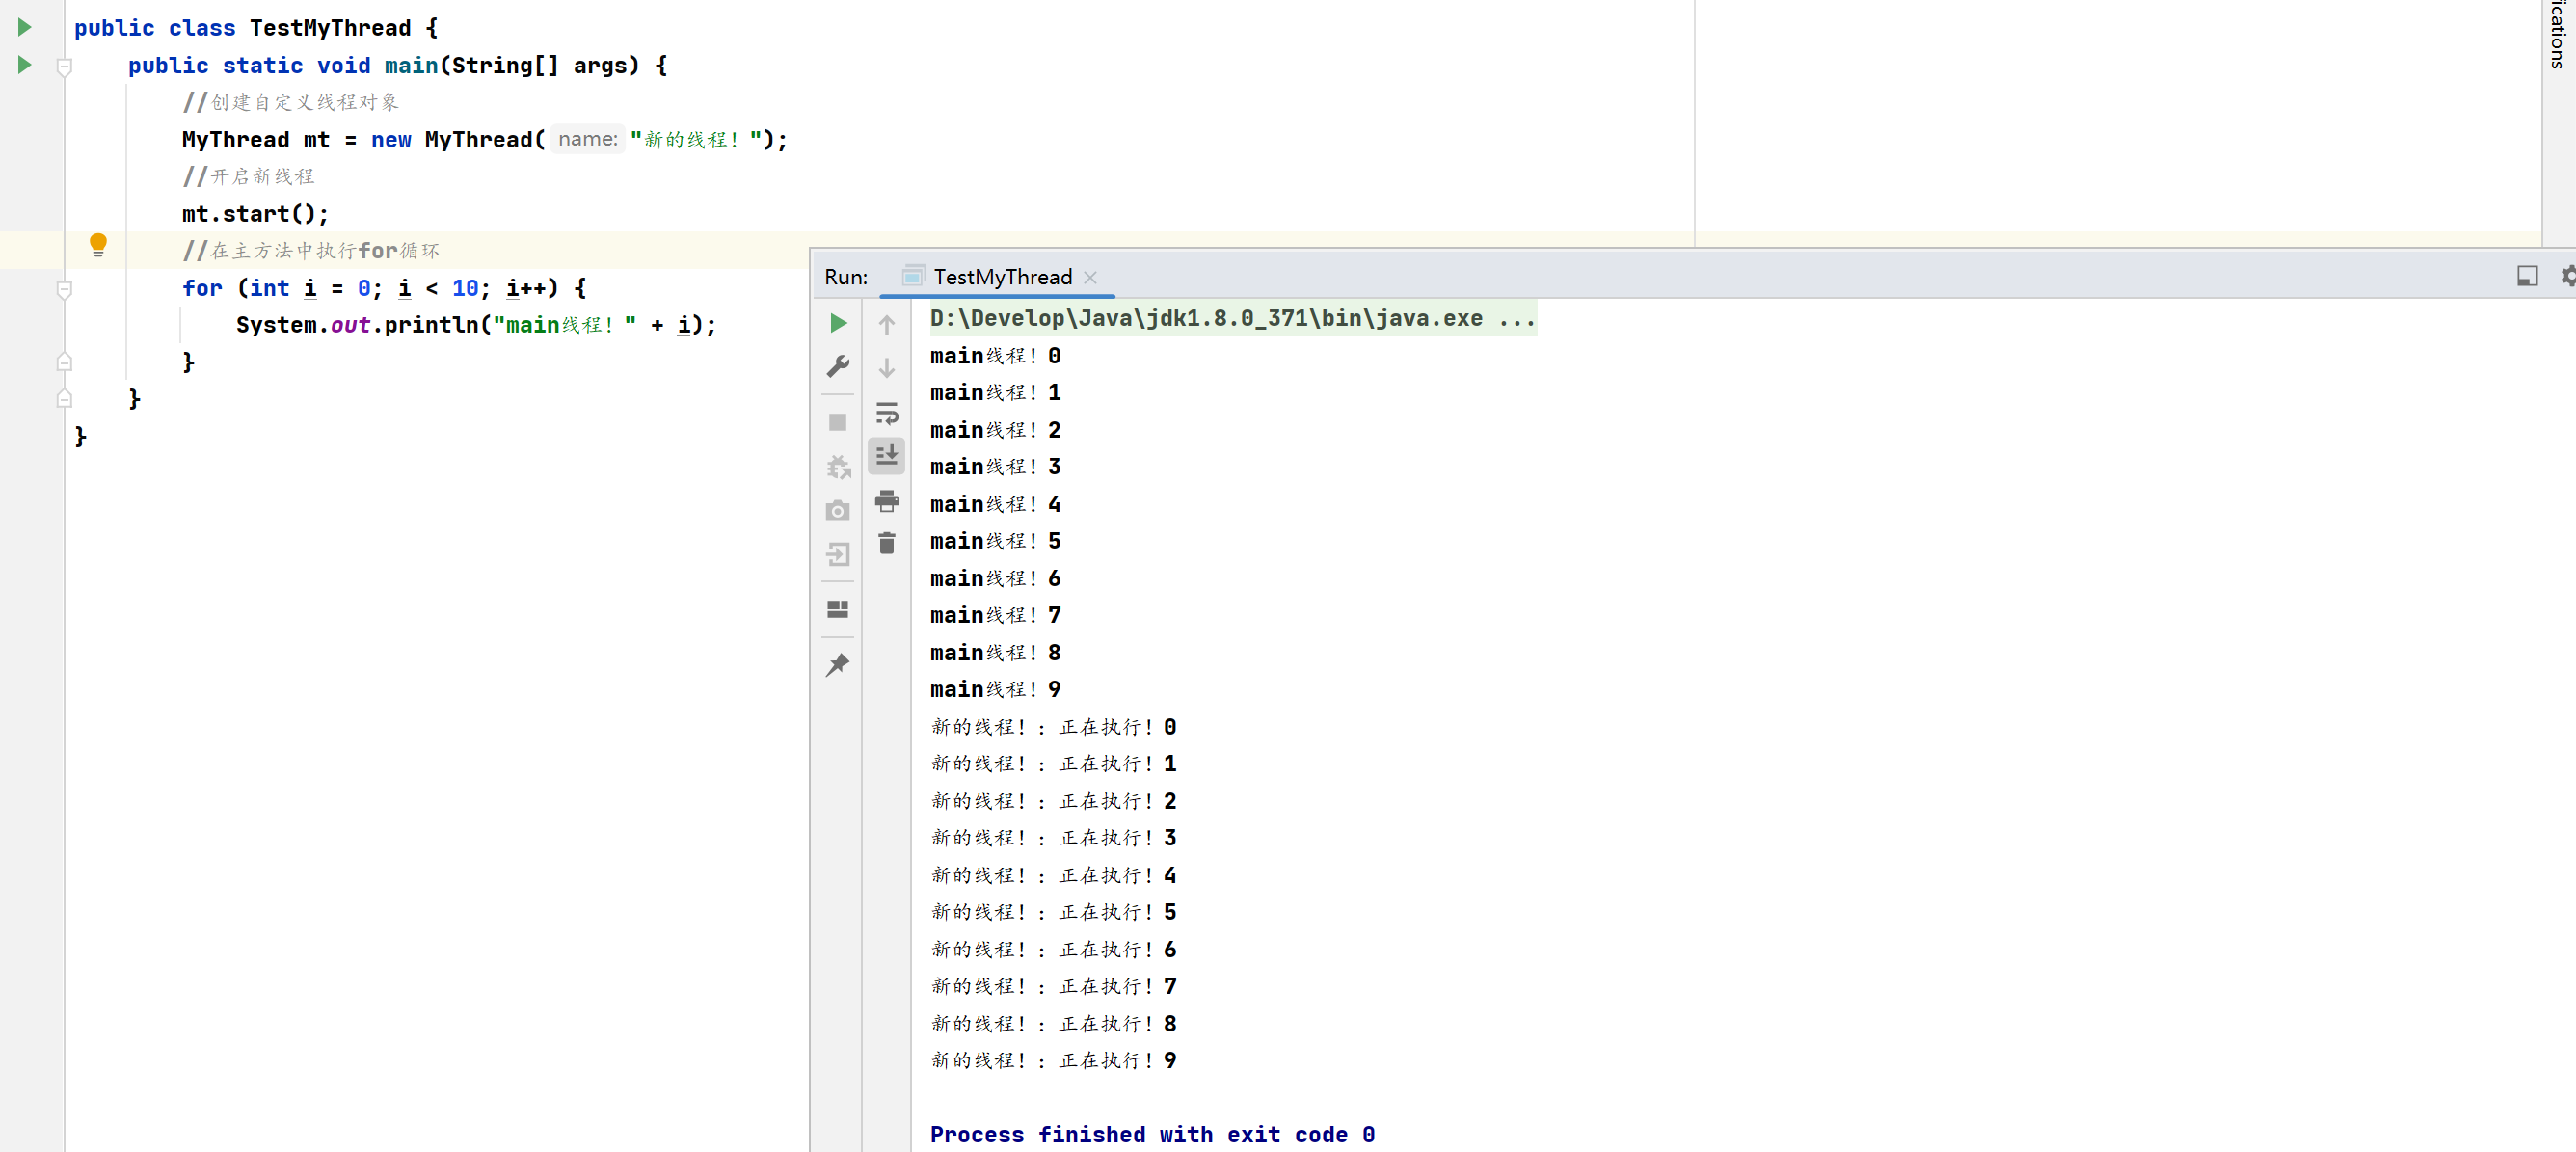Click 'Process finished with exit code 0' text

coord(1152,1134)
